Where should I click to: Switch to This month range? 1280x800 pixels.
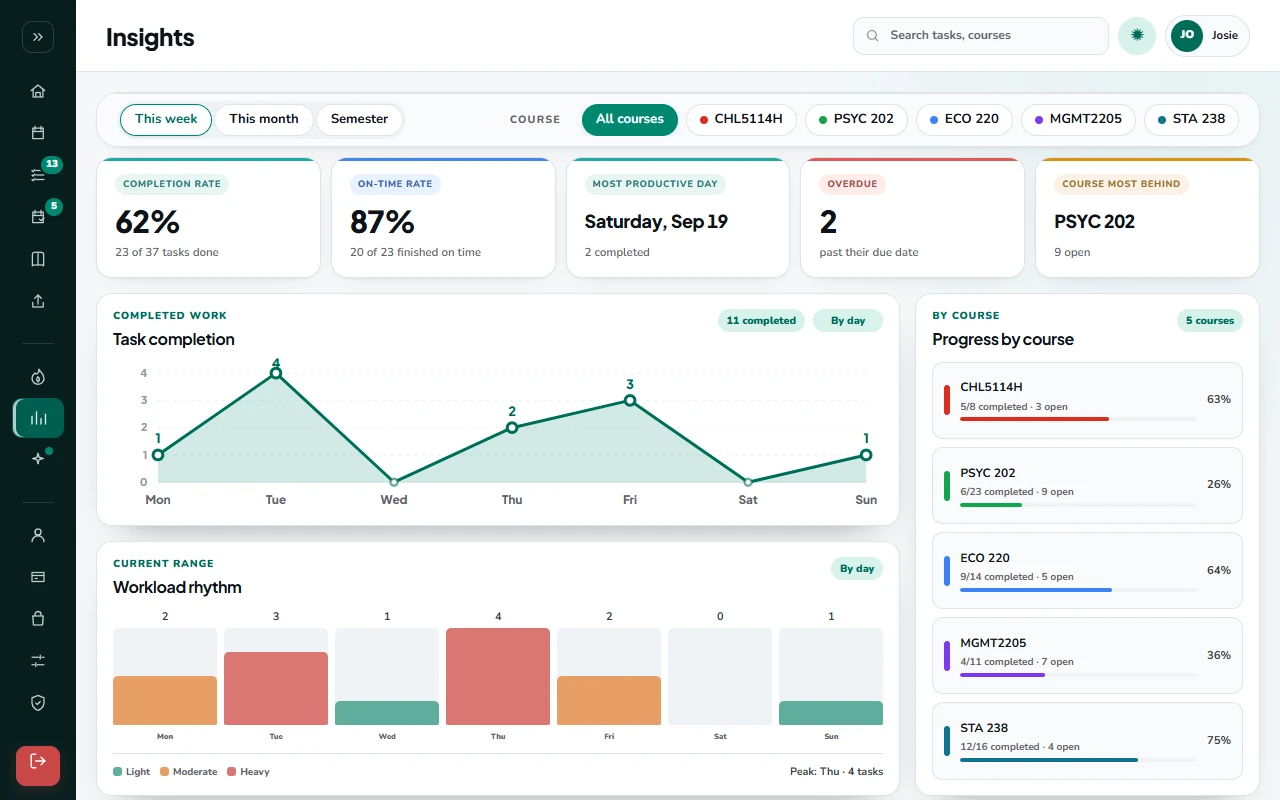click(264, 120)
